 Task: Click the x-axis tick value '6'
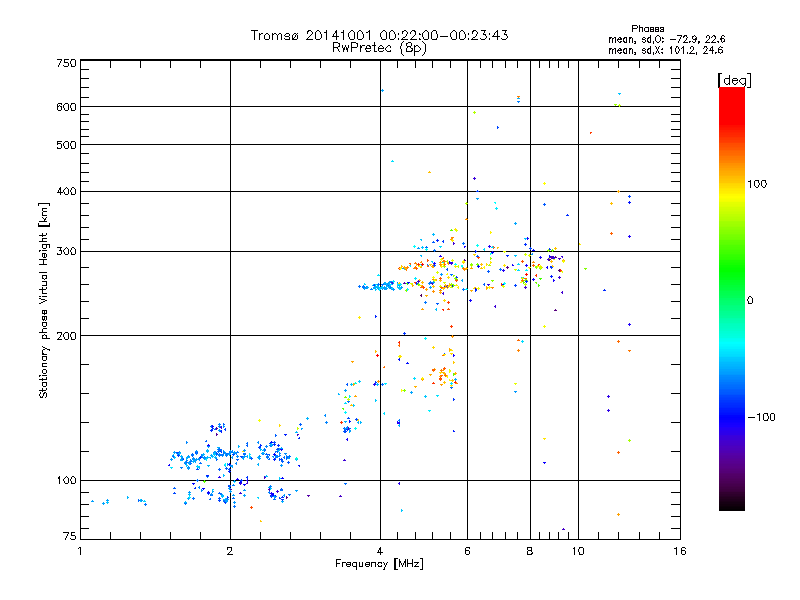pyautogui.click(x=467, y=551)
